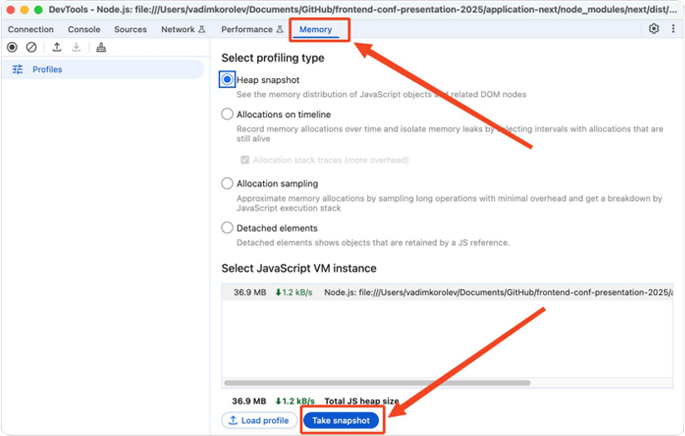Click the Profiles sliders icon in sidebar

point(17,70)
